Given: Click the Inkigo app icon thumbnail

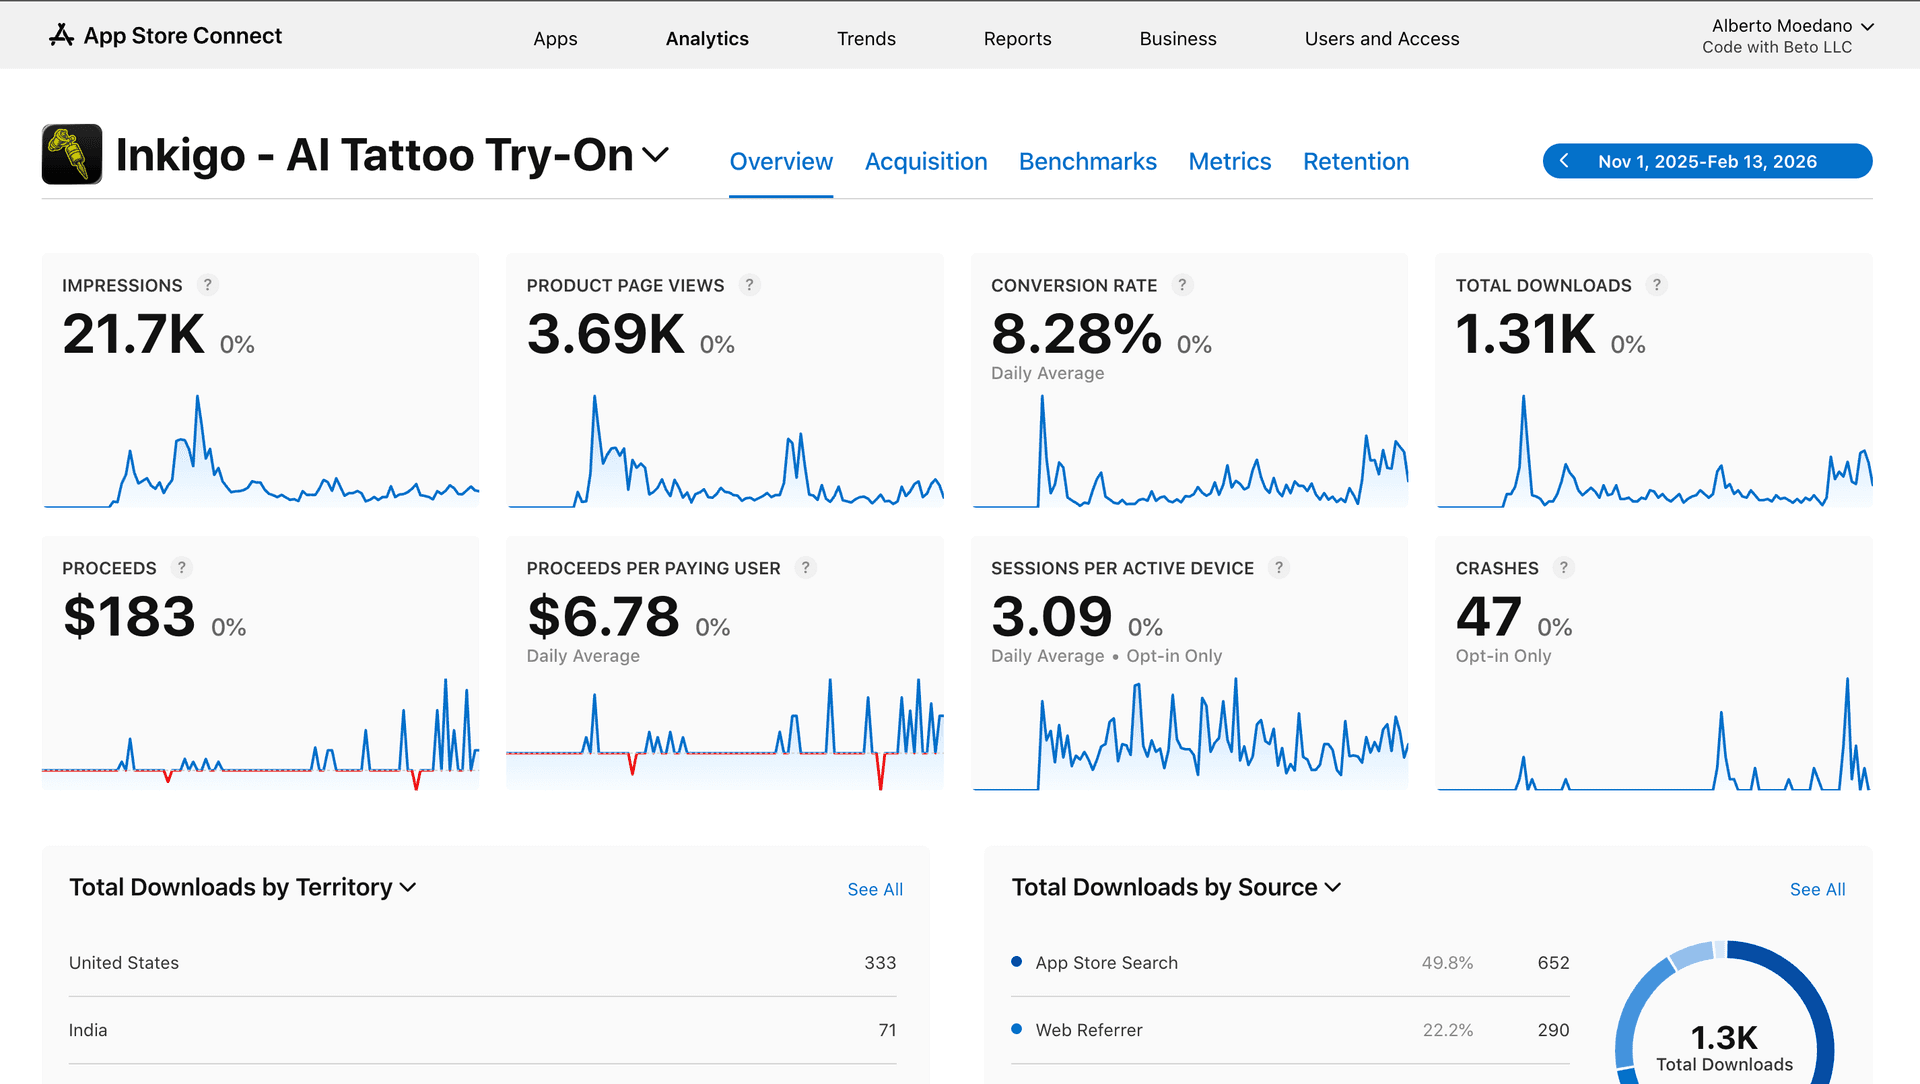Looking at the screenshot, I should (71, 154).
